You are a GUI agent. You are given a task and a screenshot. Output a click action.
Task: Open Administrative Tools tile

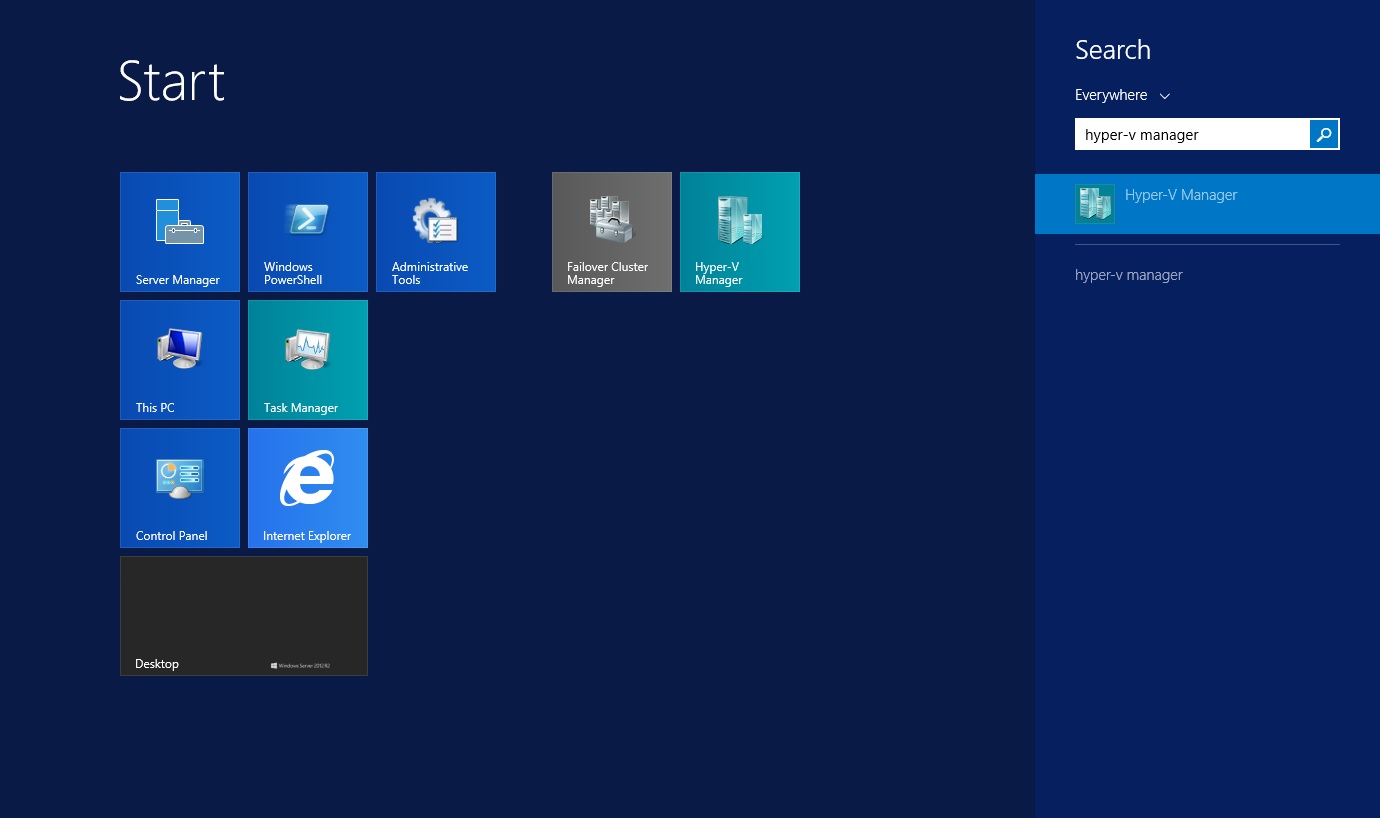point(435,231)
